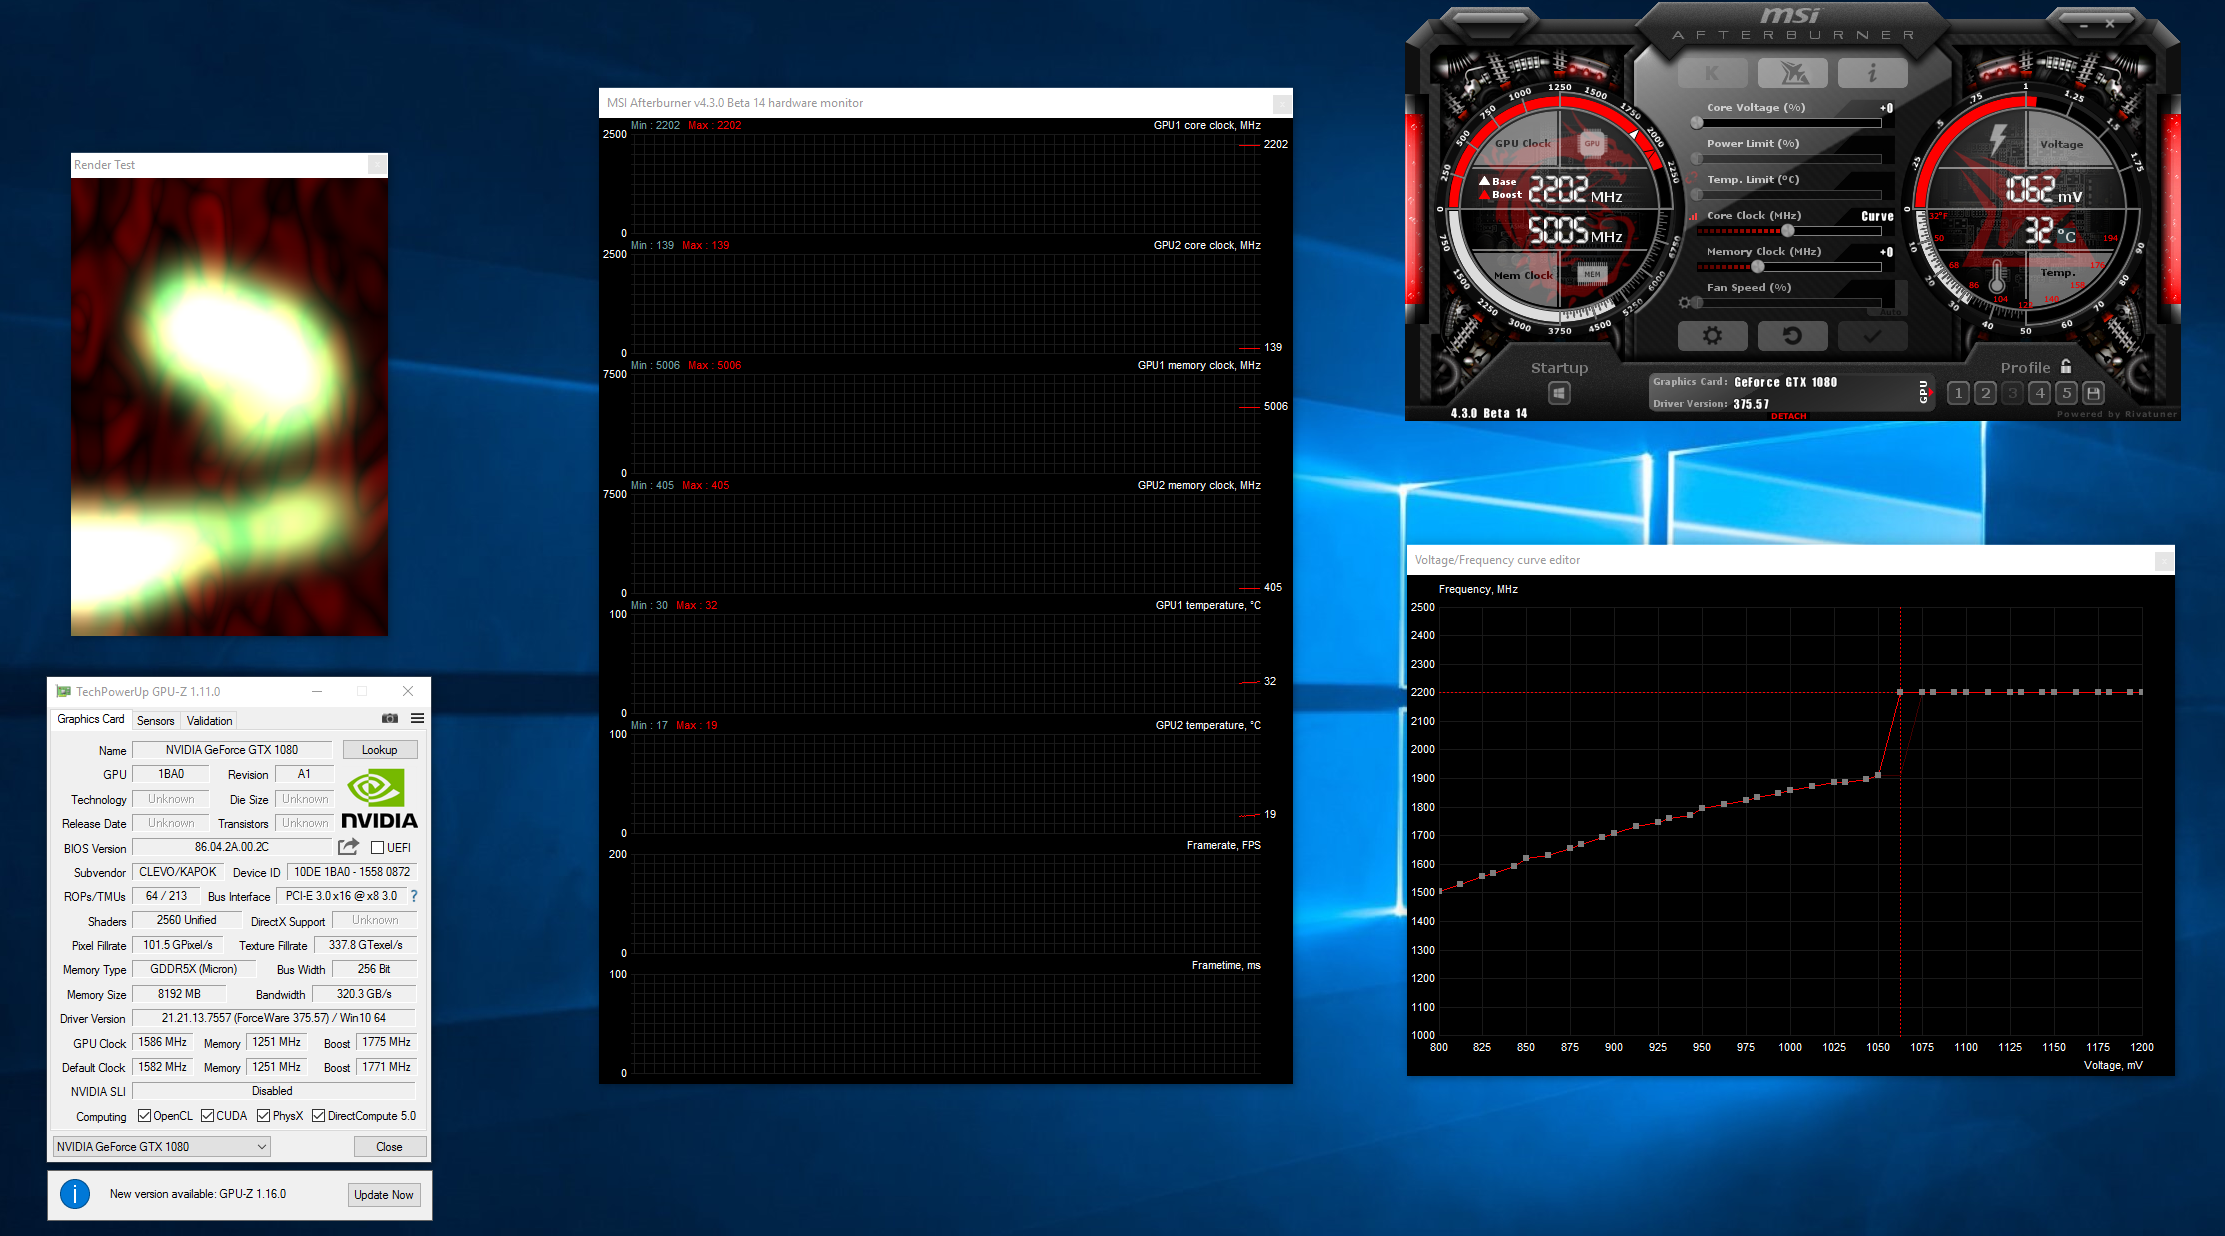2225x1236 pixels.
Task: Click the Render Test preview image
Action: (x=229, y=407)
